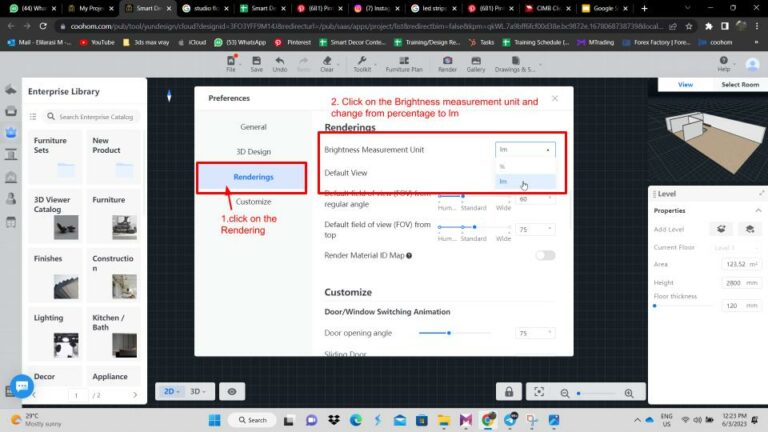The image size is (768, 432).
Task: Open Chrome from the Windows taskbar
Action: [487, 420]
